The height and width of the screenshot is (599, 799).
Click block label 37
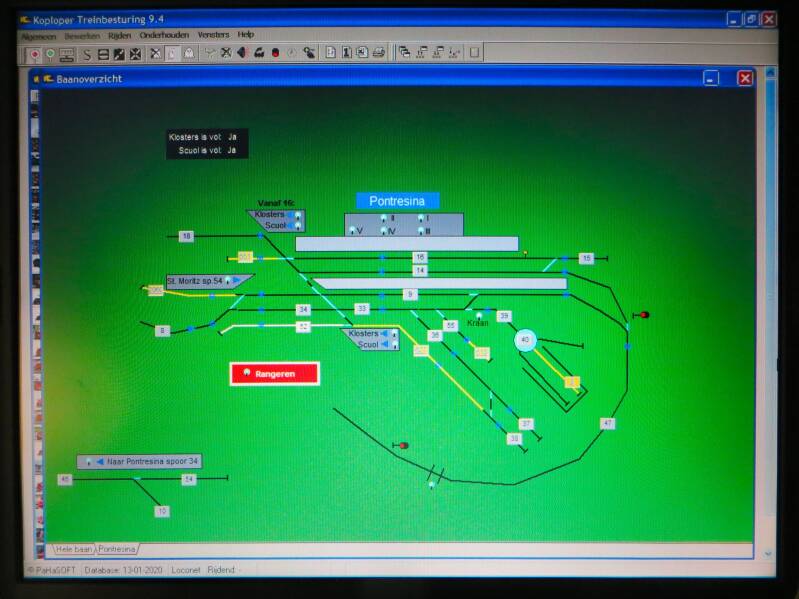(526, 424)
